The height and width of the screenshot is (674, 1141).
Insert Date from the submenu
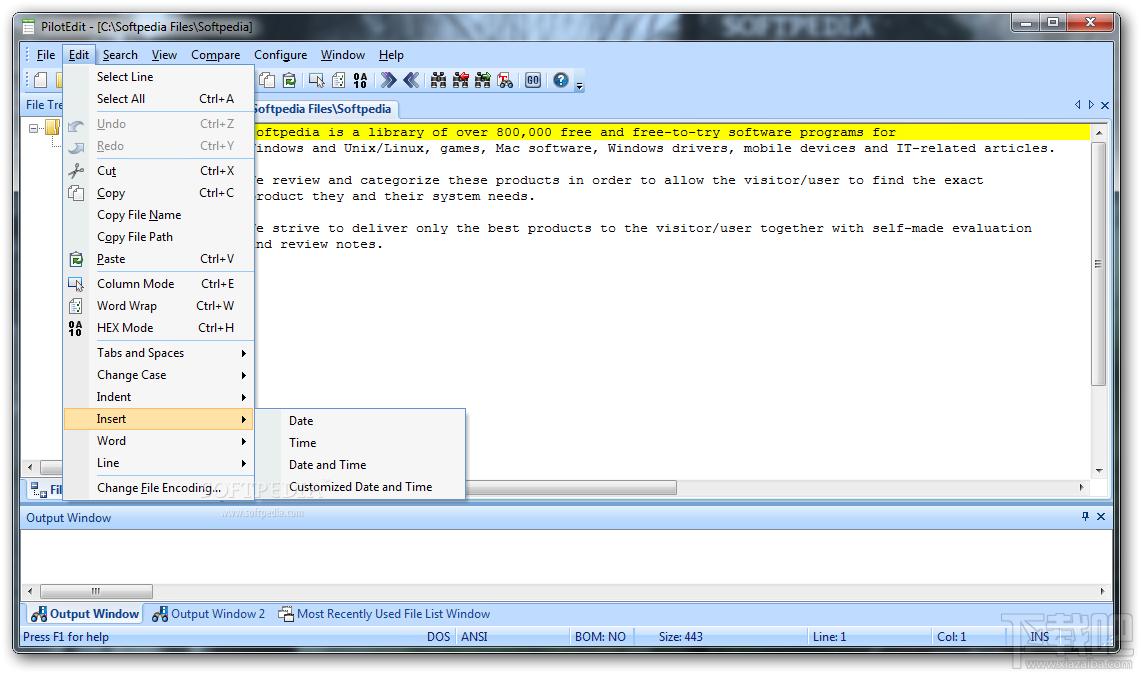pos(360,421)
